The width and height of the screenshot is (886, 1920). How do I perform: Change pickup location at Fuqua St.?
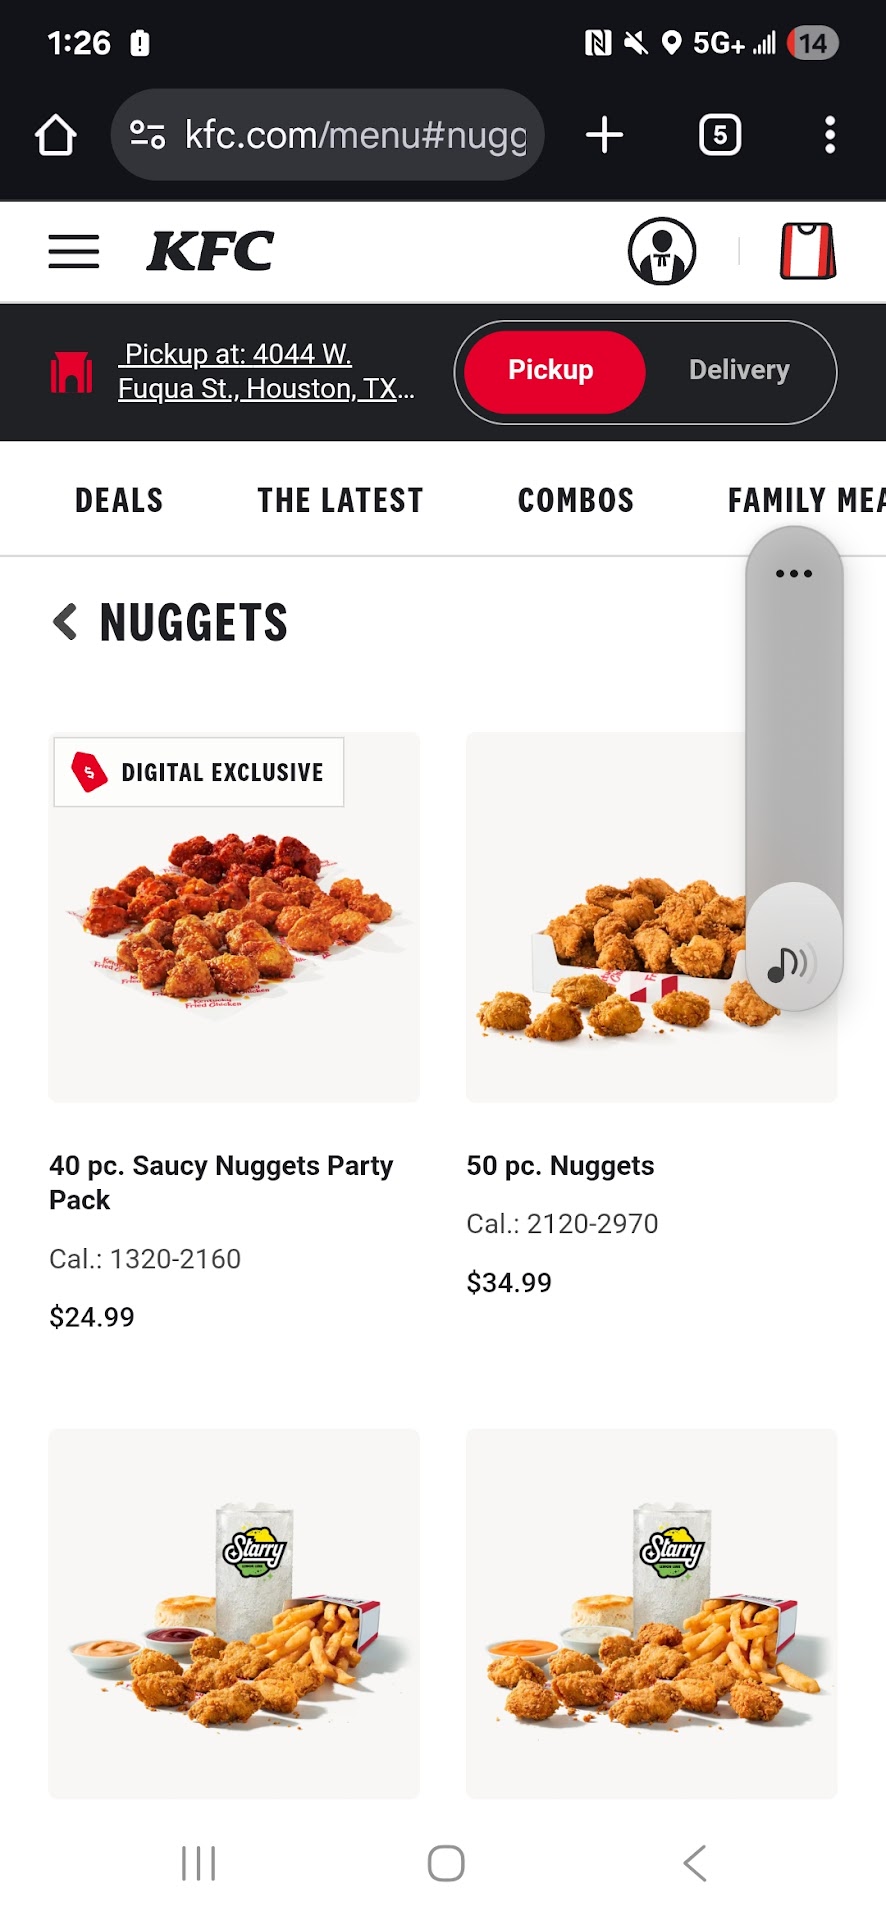click(264, 371)
